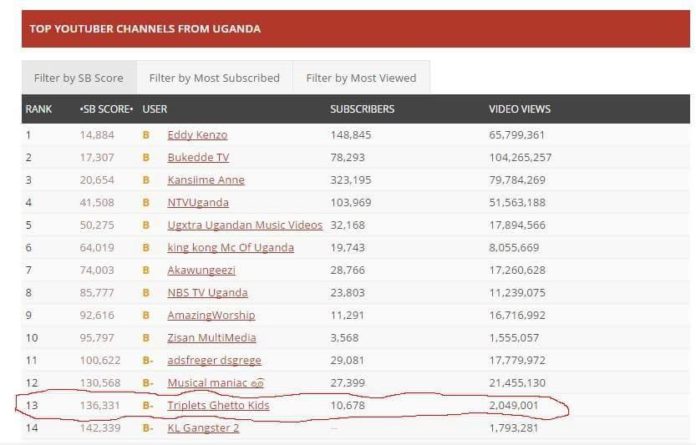Open the Filter by Most Viewed tab
Screen dimensions: 696x445
coord(360,78)
